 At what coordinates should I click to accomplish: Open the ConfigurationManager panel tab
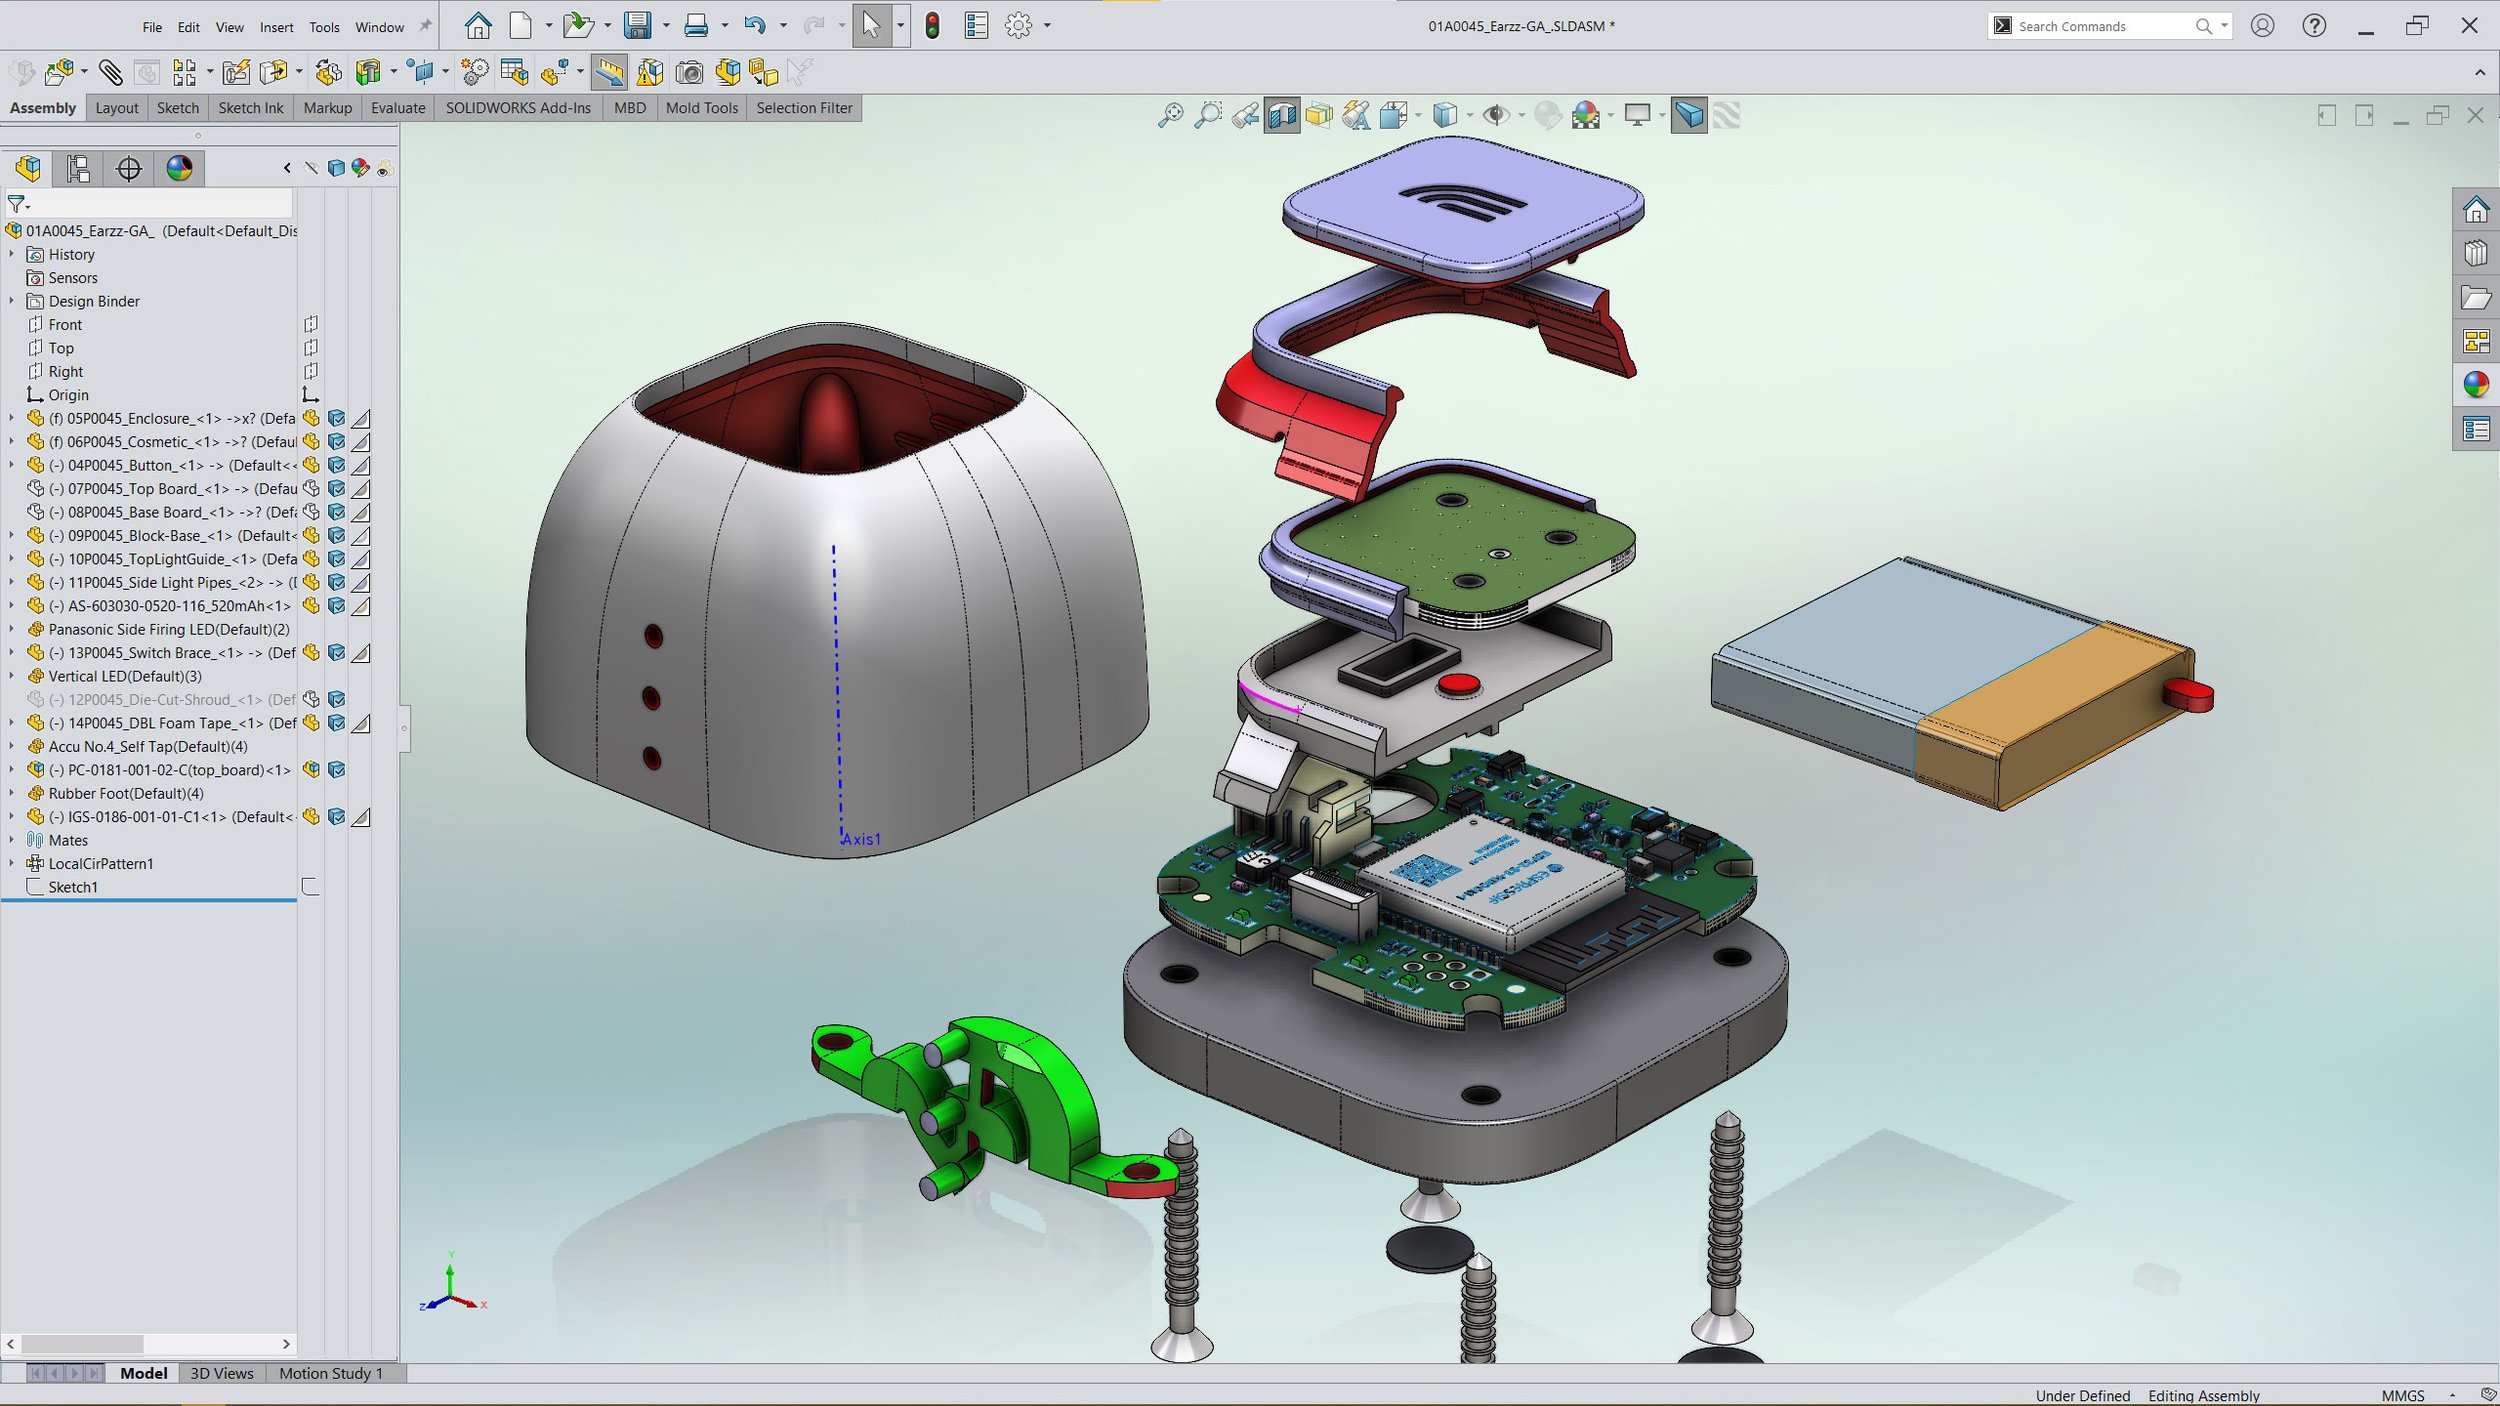[78, 168]
